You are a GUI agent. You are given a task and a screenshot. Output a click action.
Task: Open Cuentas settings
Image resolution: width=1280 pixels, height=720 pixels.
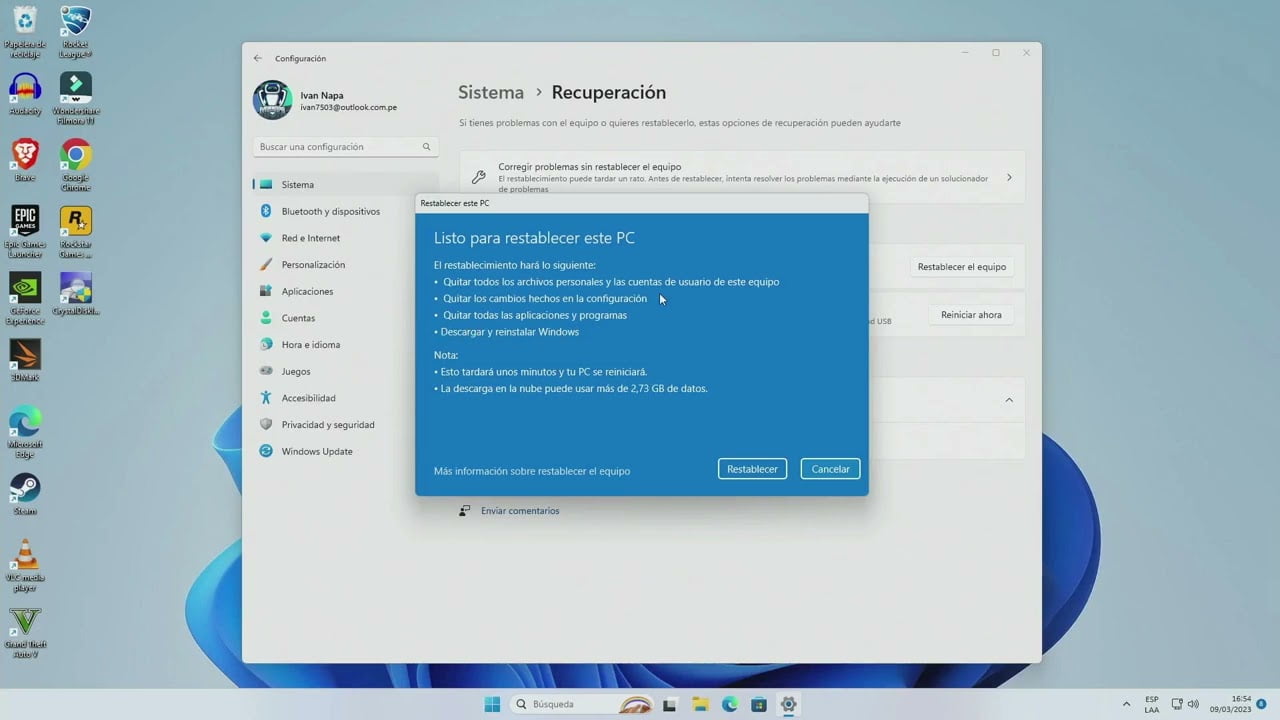pyautogui.click(x=298, y=317)
